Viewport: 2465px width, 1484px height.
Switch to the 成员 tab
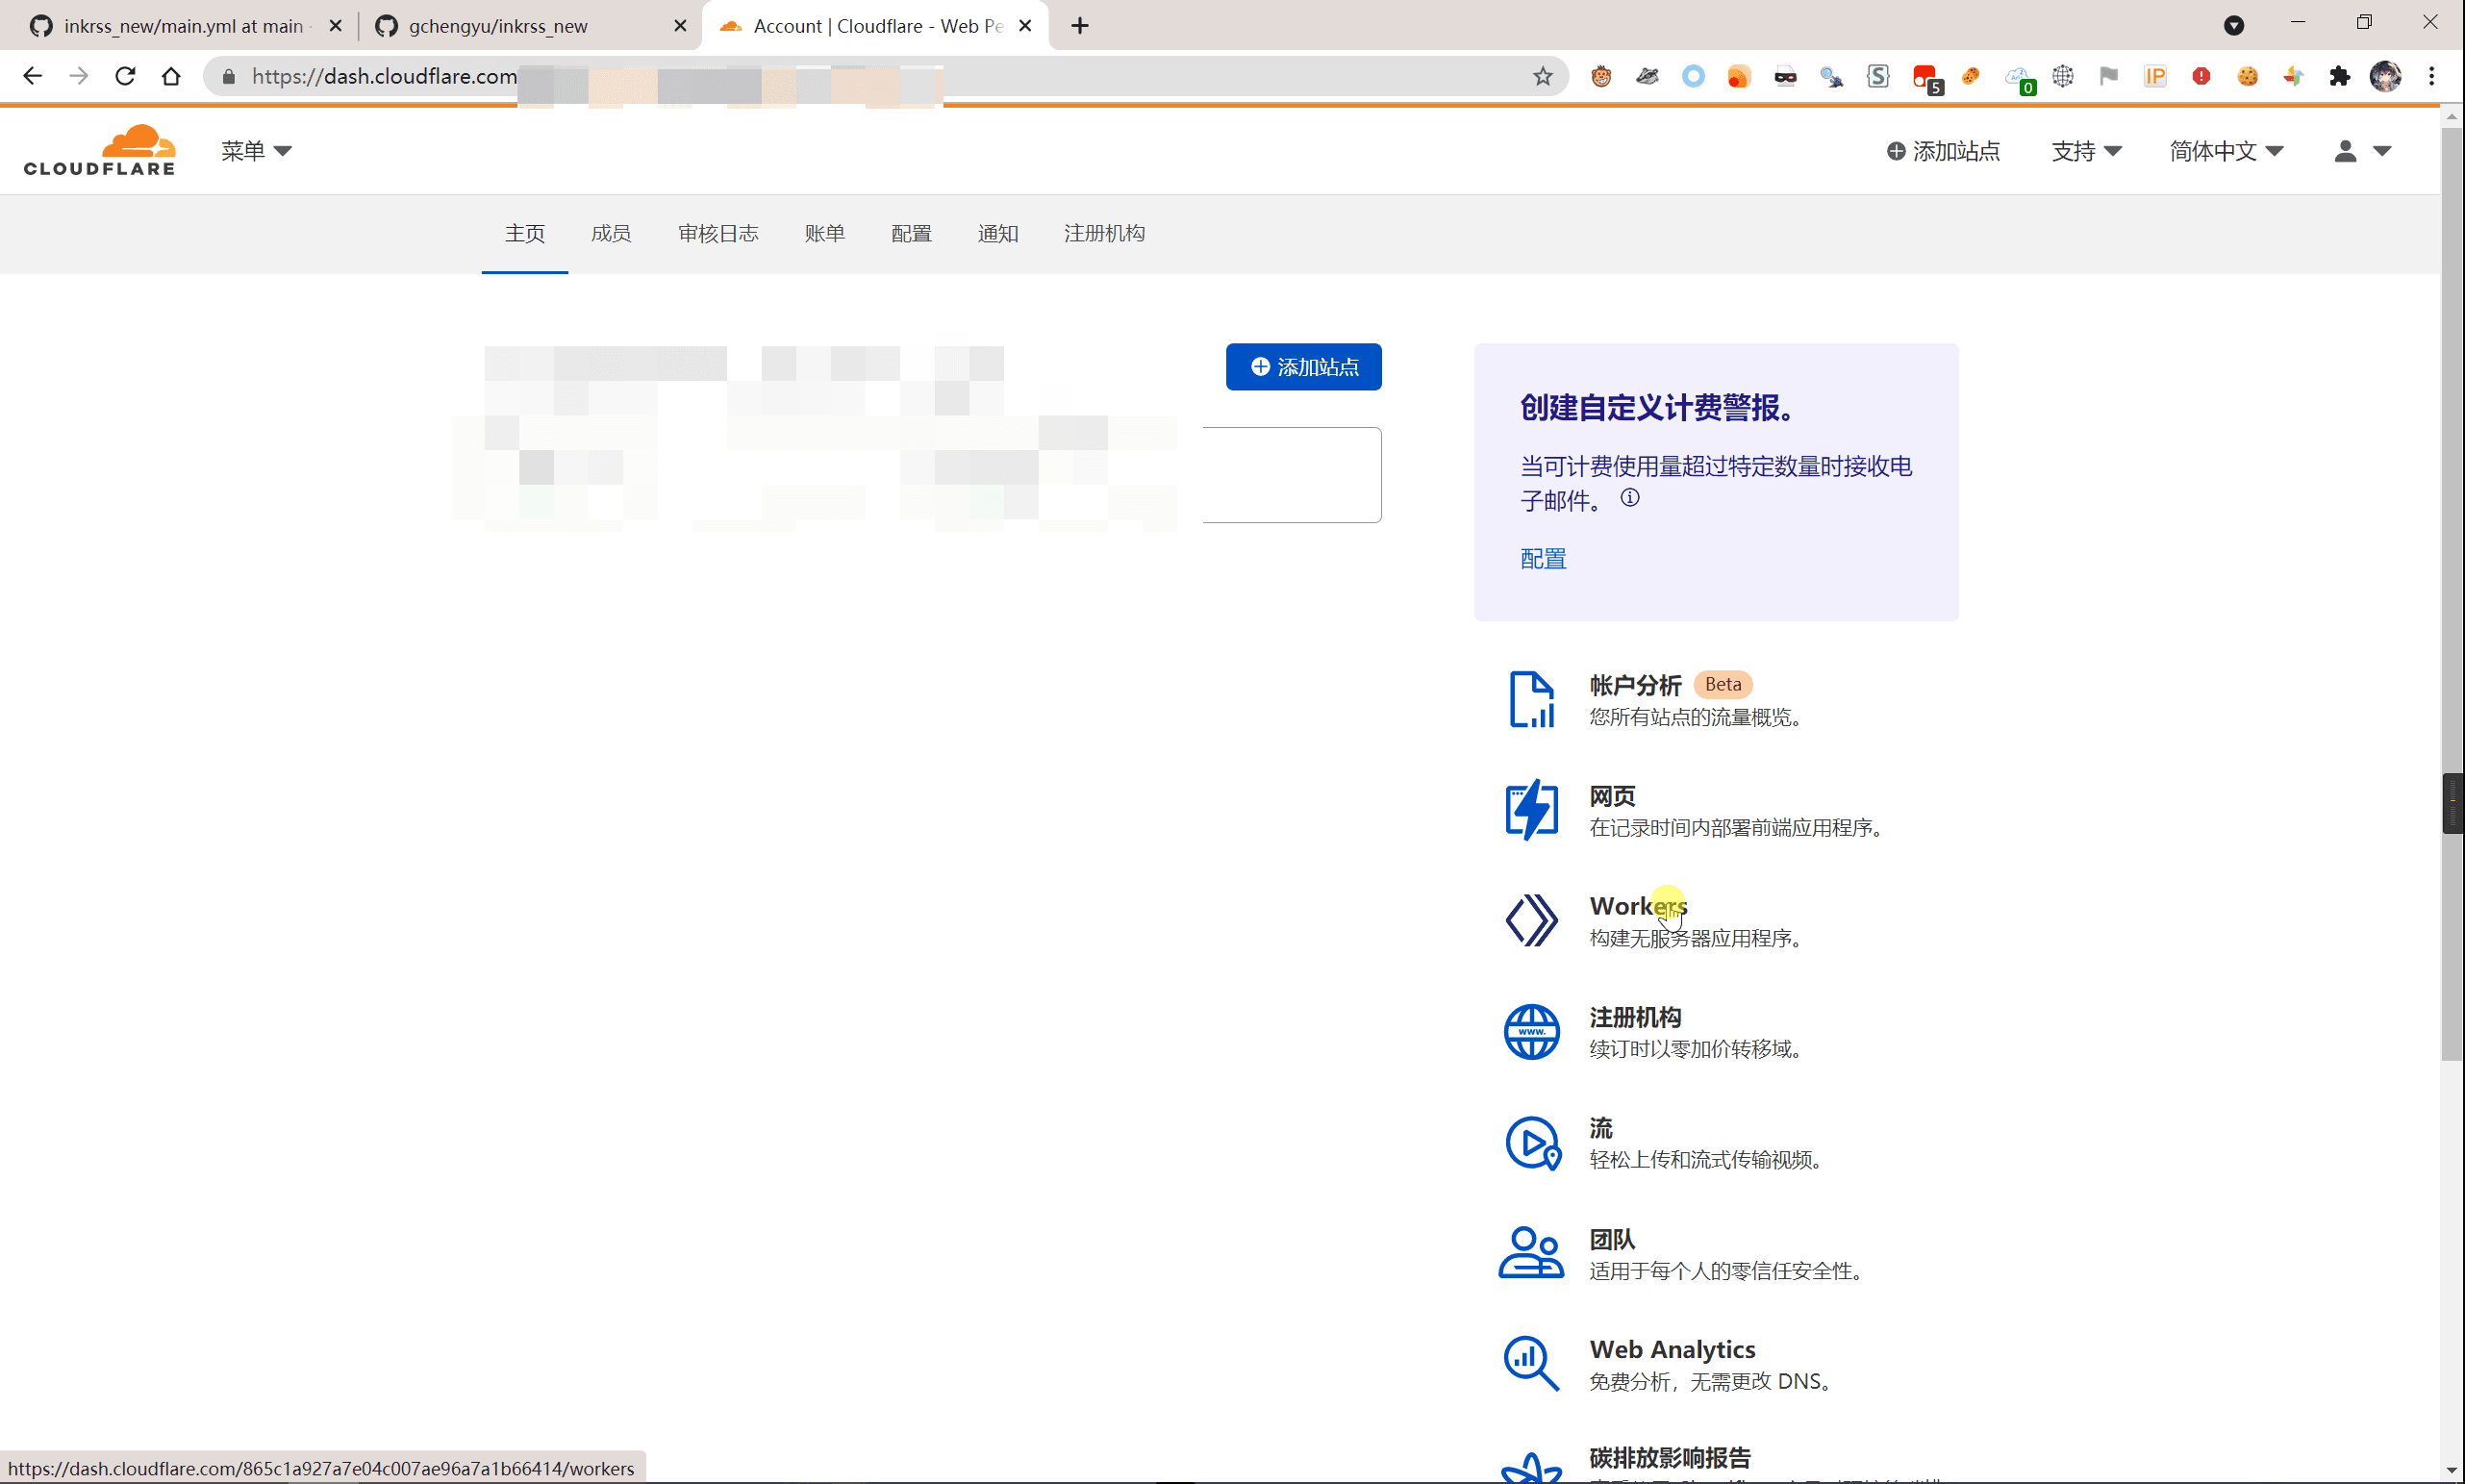pos(611,233)
